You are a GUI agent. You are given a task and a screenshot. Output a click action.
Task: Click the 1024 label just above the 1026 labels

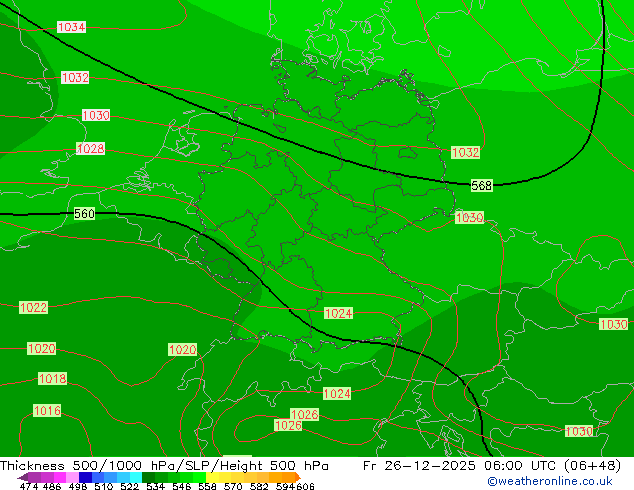click(337, 394)
